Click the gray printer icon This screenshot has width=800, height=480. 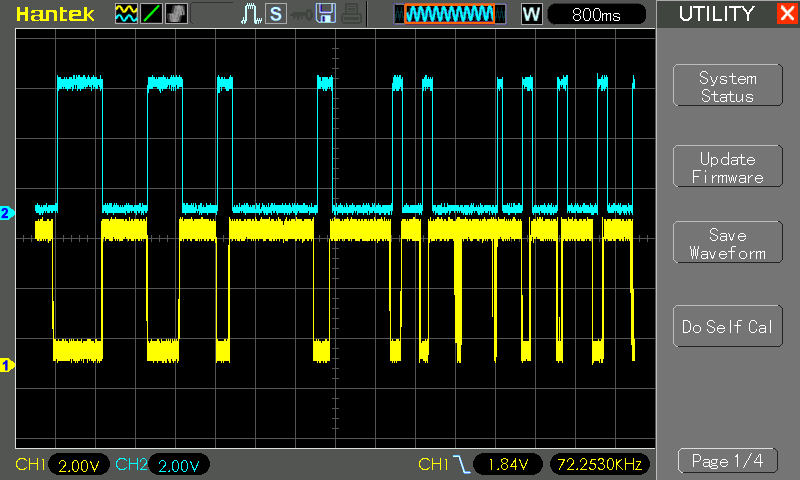tap(351, 14)
